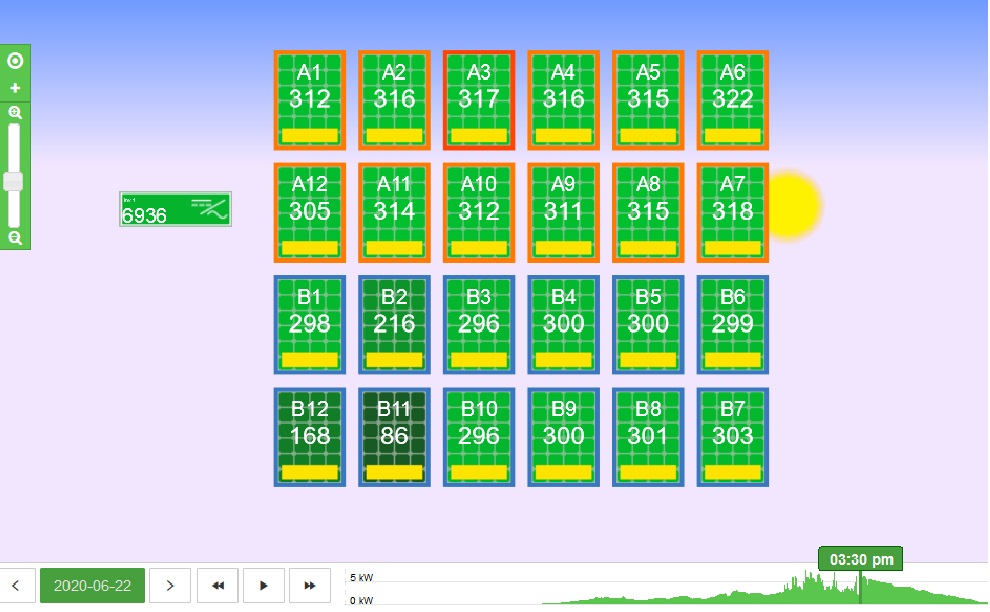Click the plus icon in left toolbar

(x=15, y=88)
